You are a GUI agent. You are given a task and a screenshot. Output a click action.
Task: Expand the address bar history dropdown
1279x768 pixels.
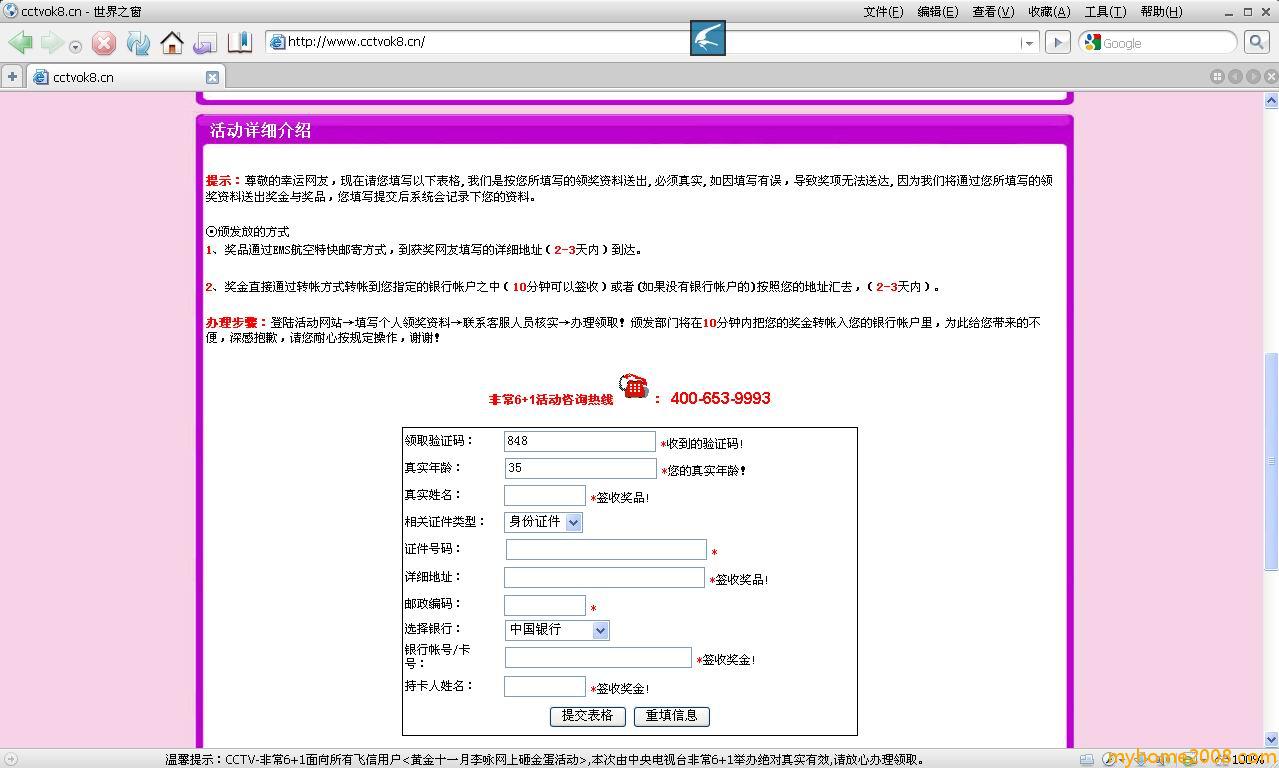(x=1027, y=43)
